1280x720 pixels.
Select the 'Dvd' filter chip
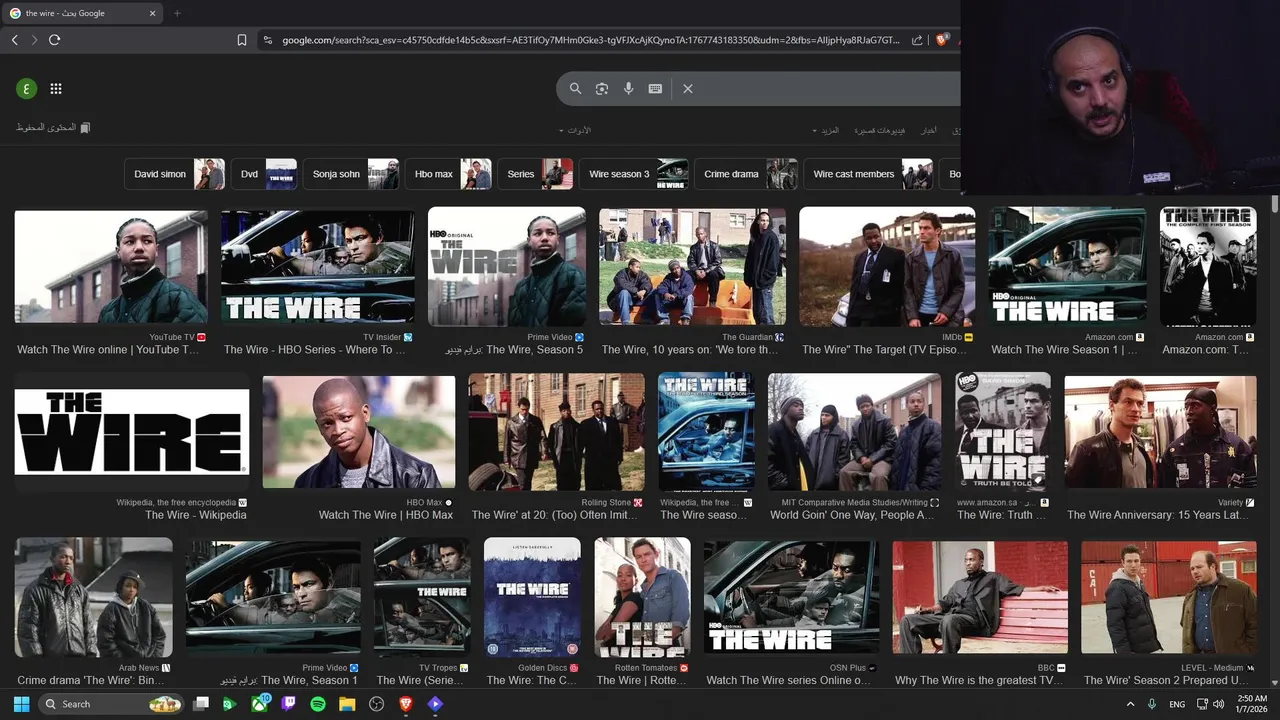pos(264,174)
